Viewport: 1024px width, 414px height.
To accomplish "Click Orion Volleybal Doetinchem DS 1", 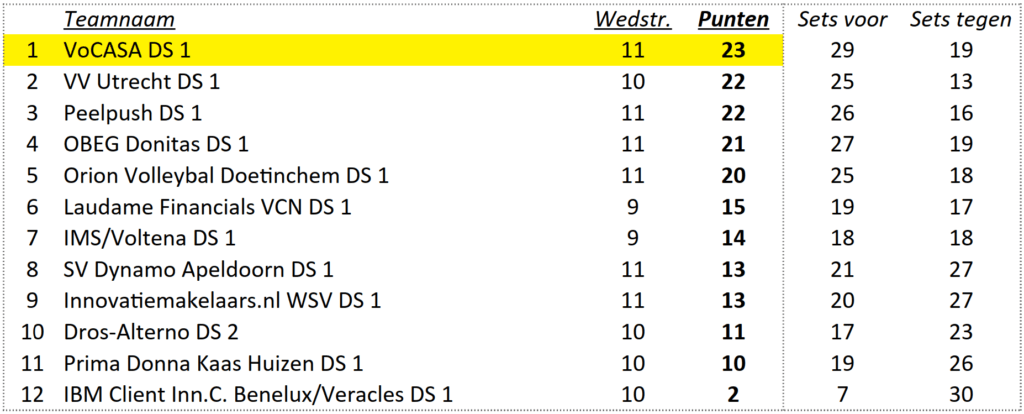I will (225, 176).
